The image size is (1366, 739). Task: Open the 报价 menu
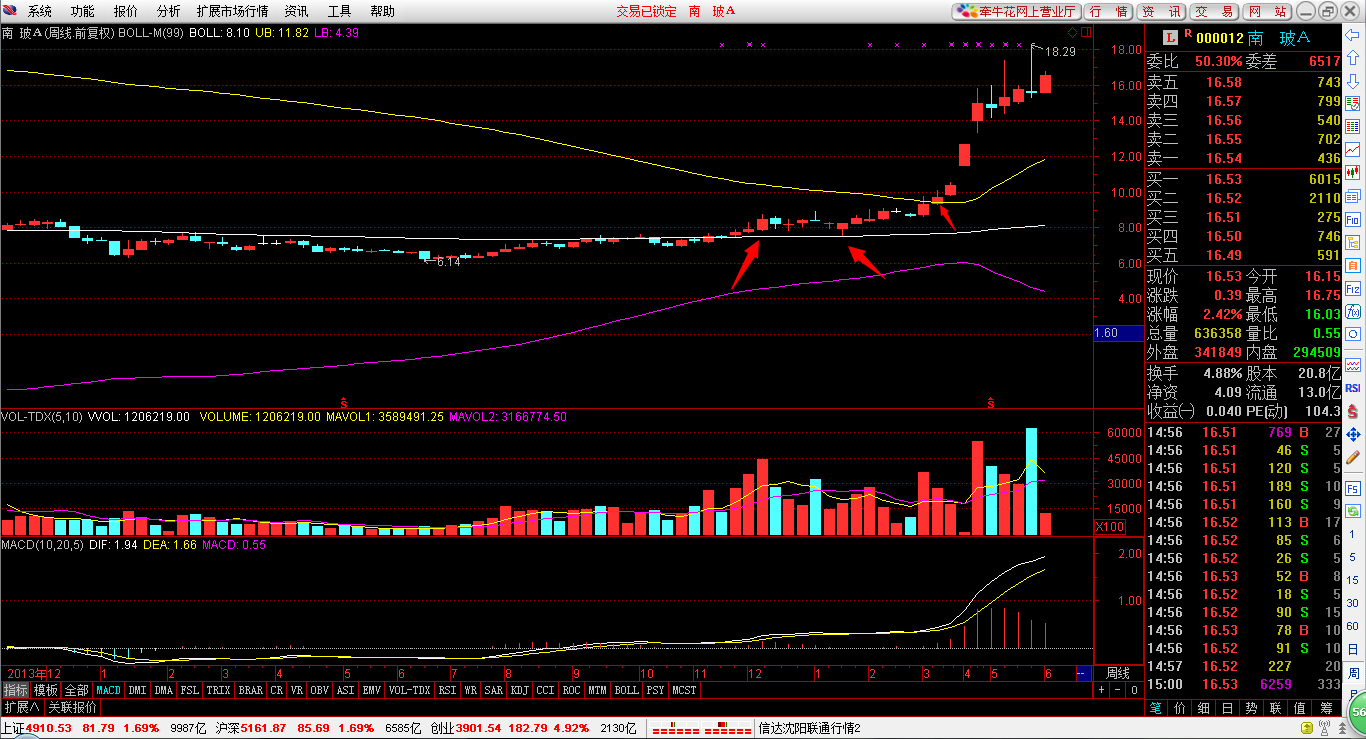[x=126, y=11]
